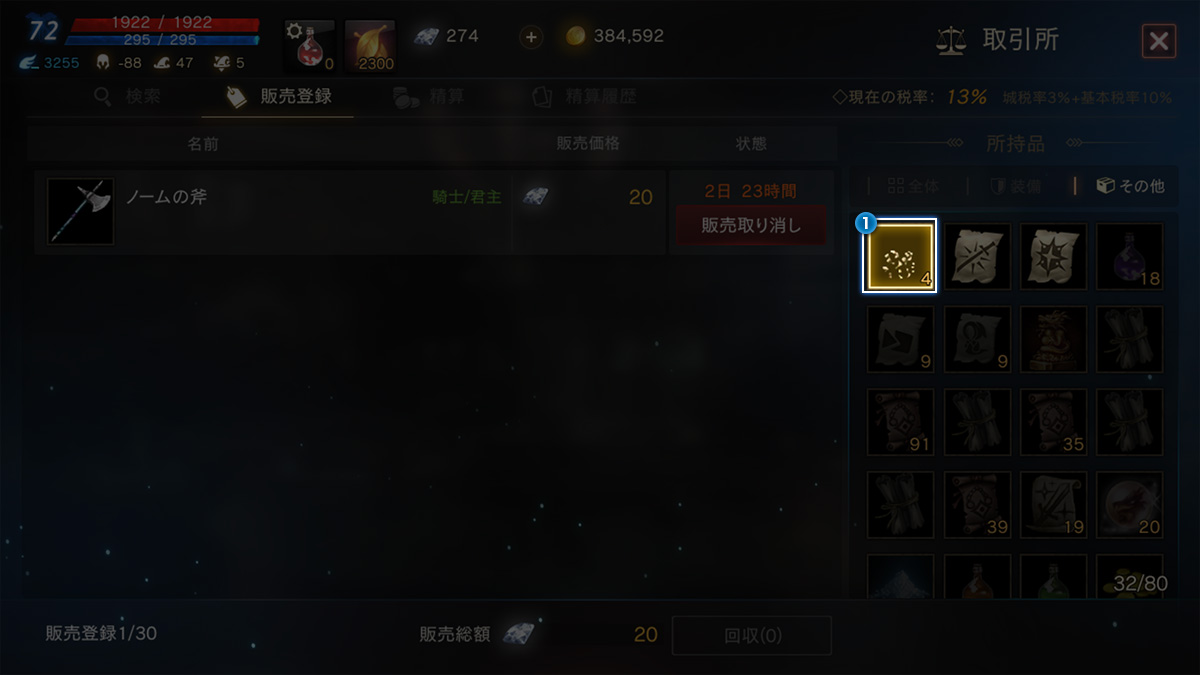
Task: Select the crossed-sword scroll next to highlighted item
Action: click(x=977, y=256)
